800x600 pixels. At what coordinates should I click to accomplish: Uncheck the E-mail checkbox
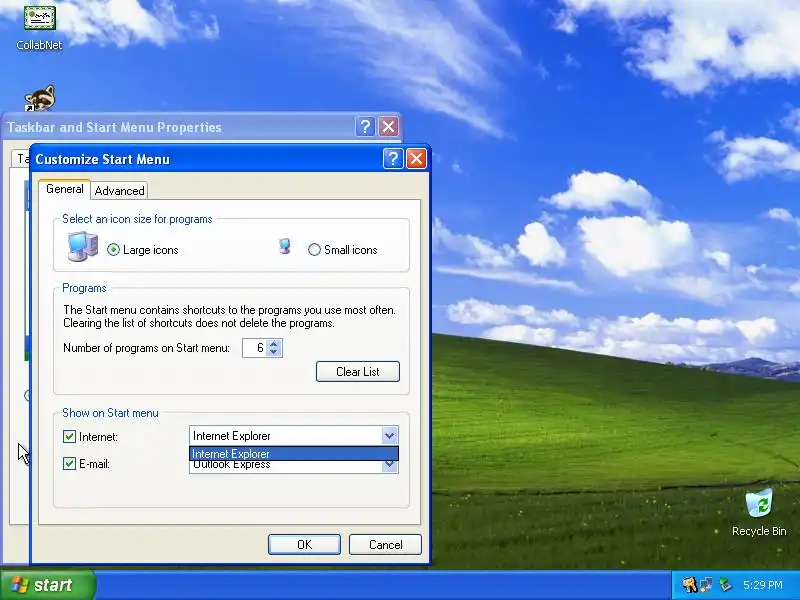click(x=69, y=463)
